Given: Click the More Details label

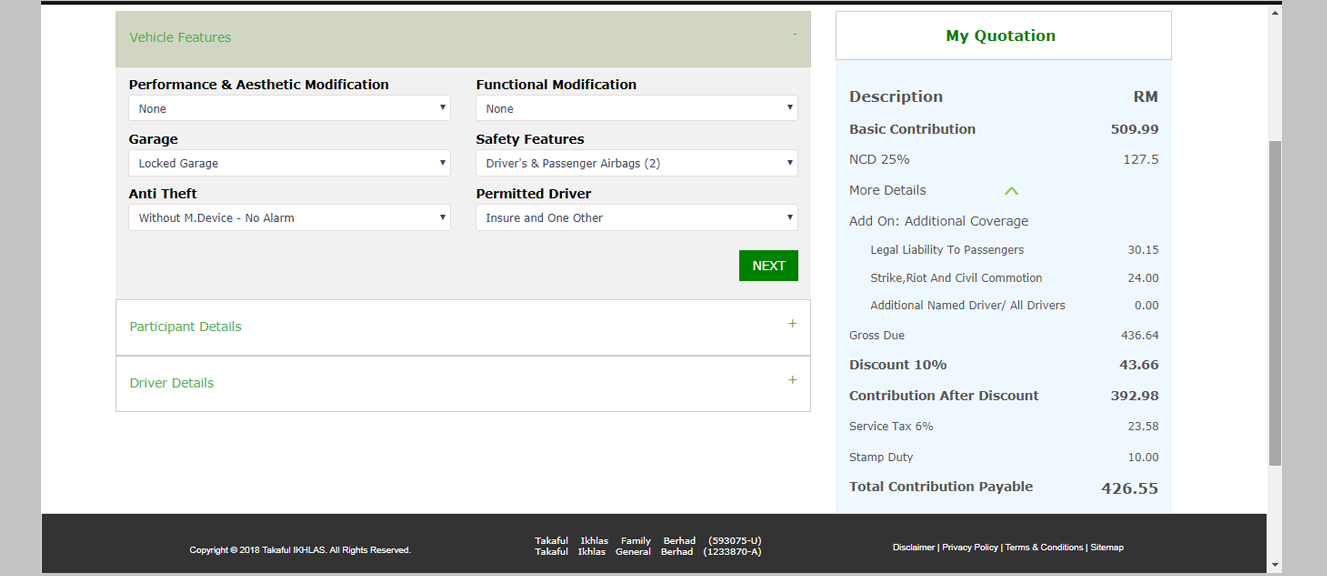Looking at the screenshot, I should pos(887,190).
